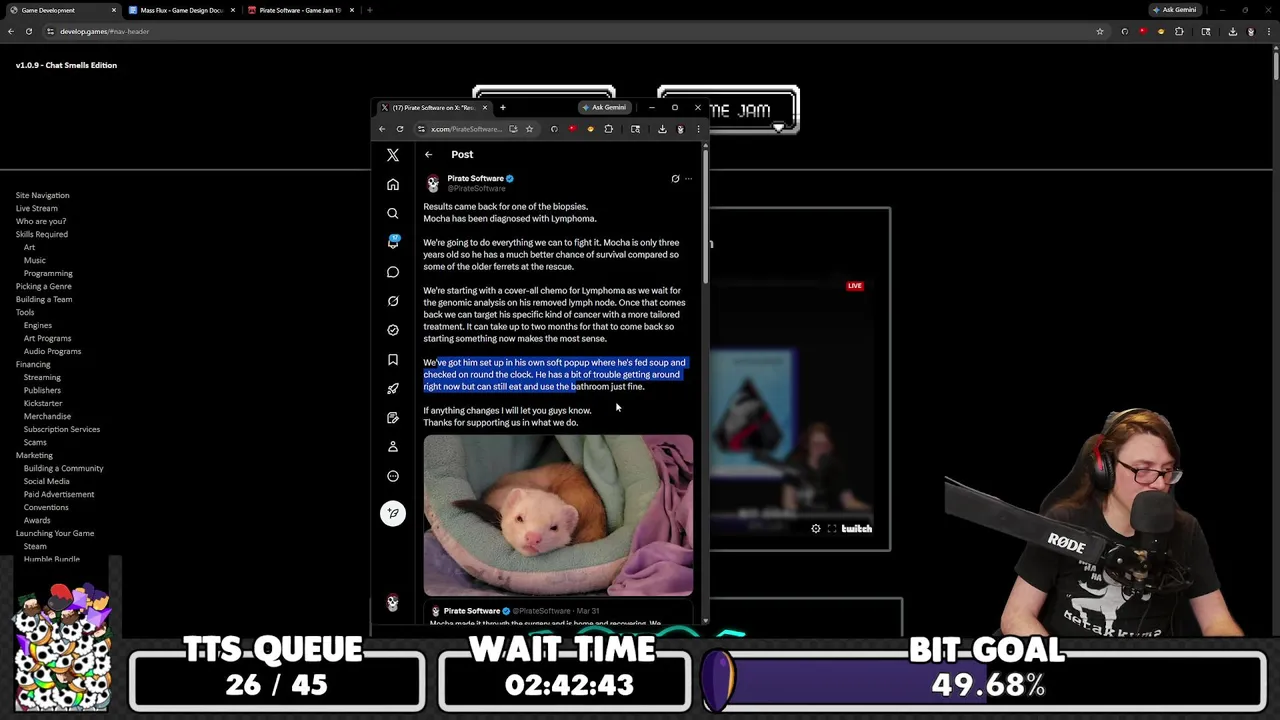The width and height of the screenshot is (1280, 720).
Task: Open account avatar at bottom of X sidebar
Action: [393, 603]
